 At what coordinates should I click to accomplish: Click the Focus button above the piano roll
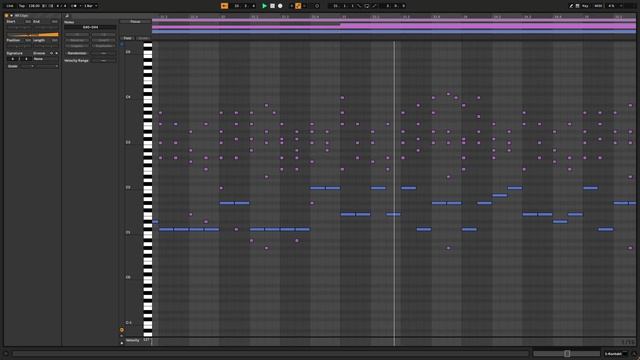pyautogui.click(x=135, y=22)
